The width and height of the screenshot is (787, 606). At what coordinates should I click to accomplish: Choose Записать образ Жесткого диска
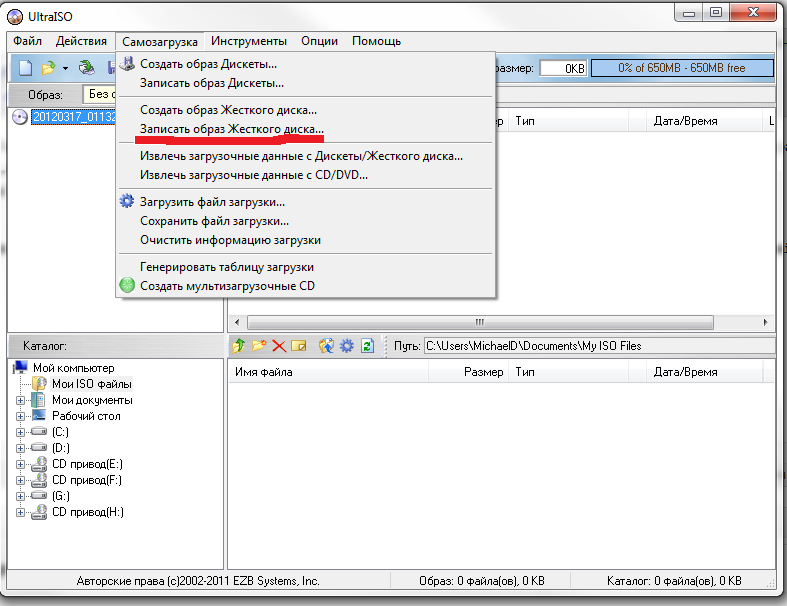pos(306,129)
